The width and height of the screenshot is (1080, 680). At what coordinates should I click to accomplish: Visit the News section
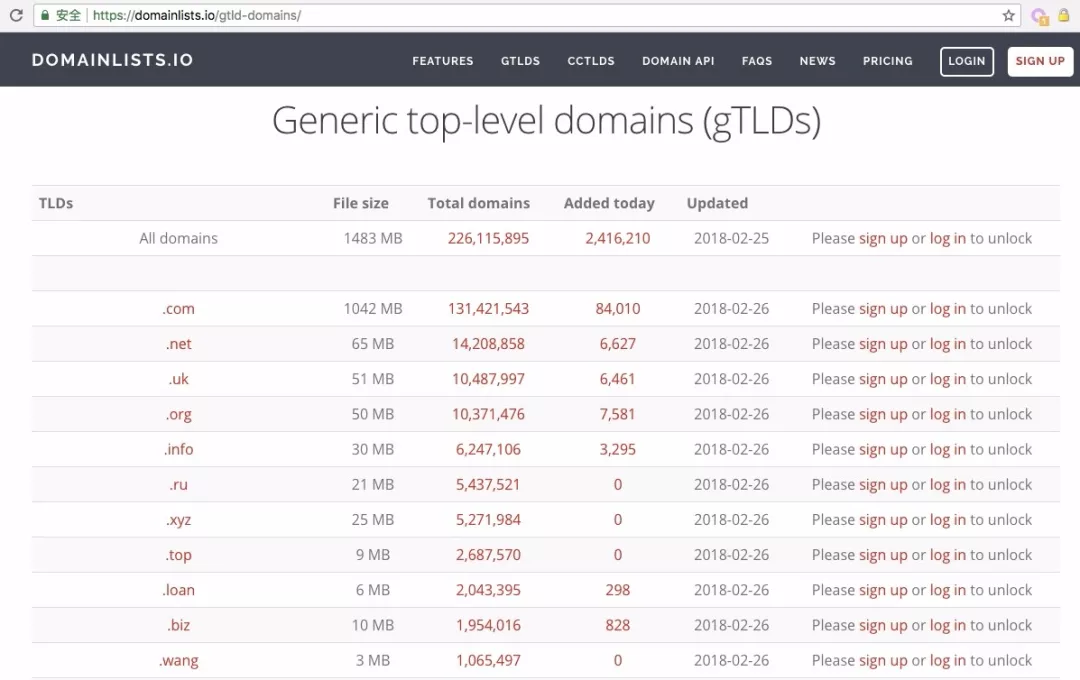click(x=817, y=61)
